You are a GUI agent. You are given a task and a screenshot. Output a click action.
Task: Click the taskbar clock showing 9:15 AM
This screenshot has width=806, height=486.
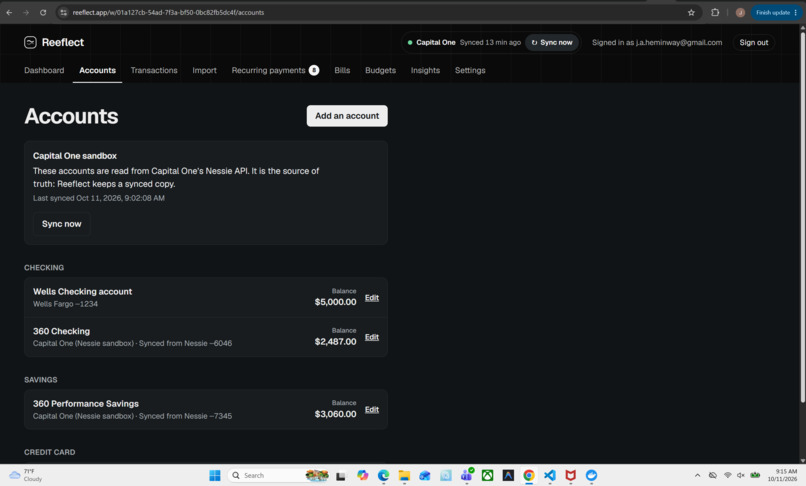click(782, 475)
